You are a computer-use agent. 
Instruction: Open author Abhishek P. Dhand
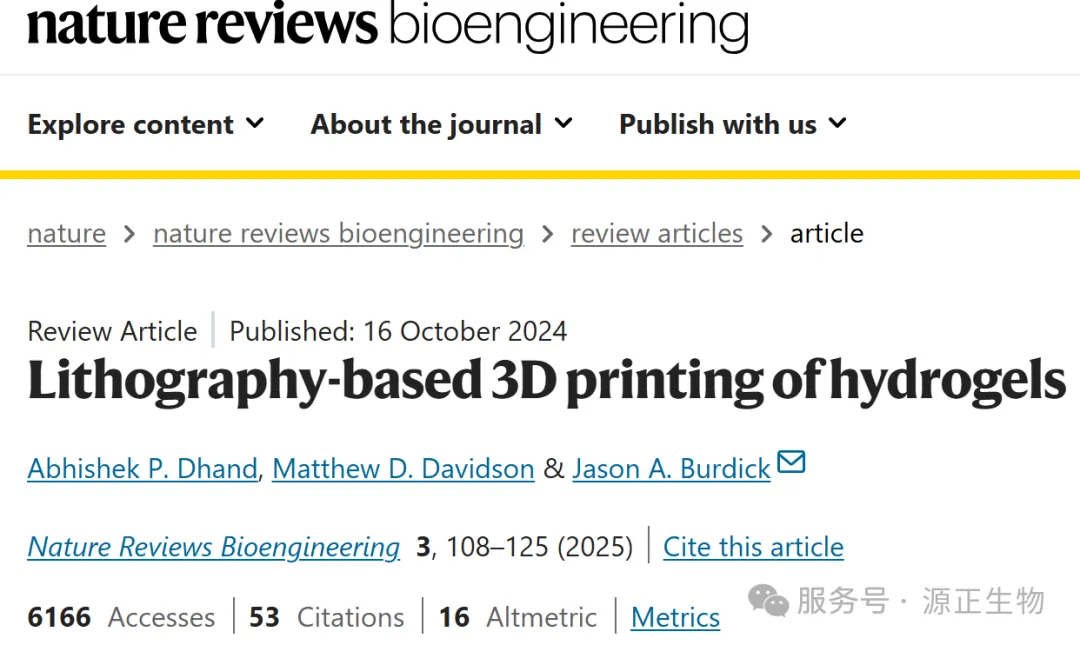pos(142,468)
